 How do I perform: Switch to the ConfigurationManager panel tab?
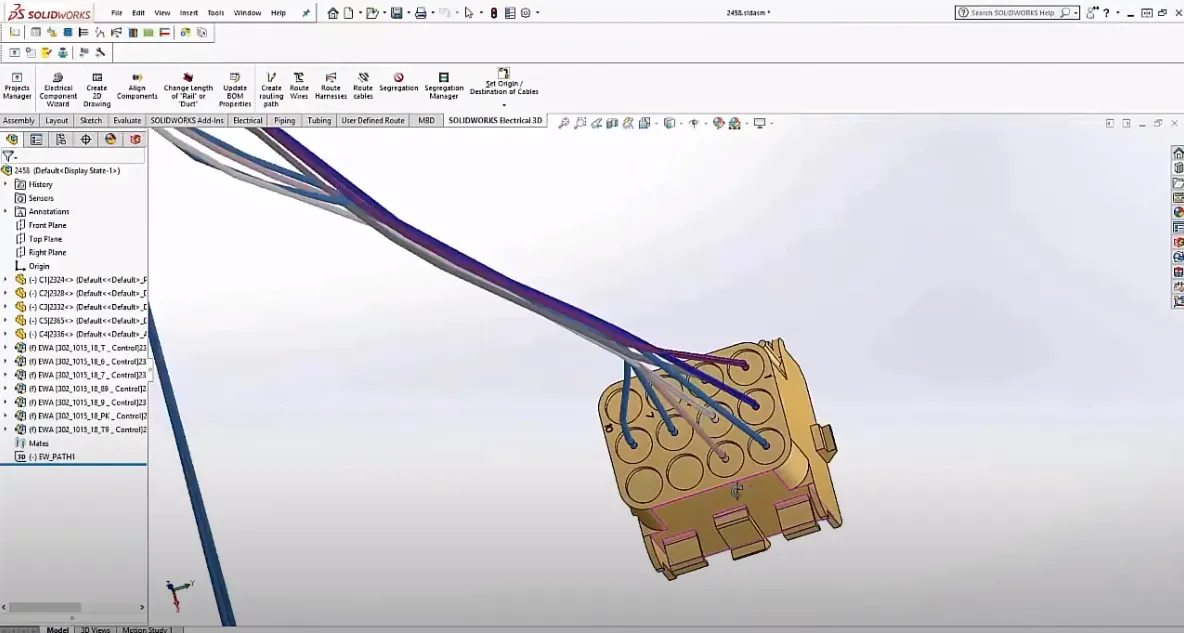(x=61, y=140)
